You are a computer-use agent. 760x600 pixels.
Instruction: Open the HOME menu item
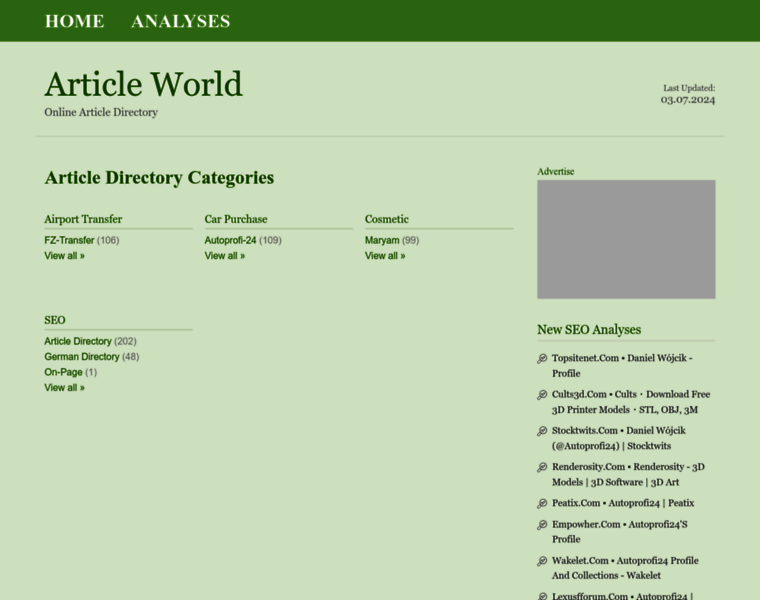(x=75, y=21)
